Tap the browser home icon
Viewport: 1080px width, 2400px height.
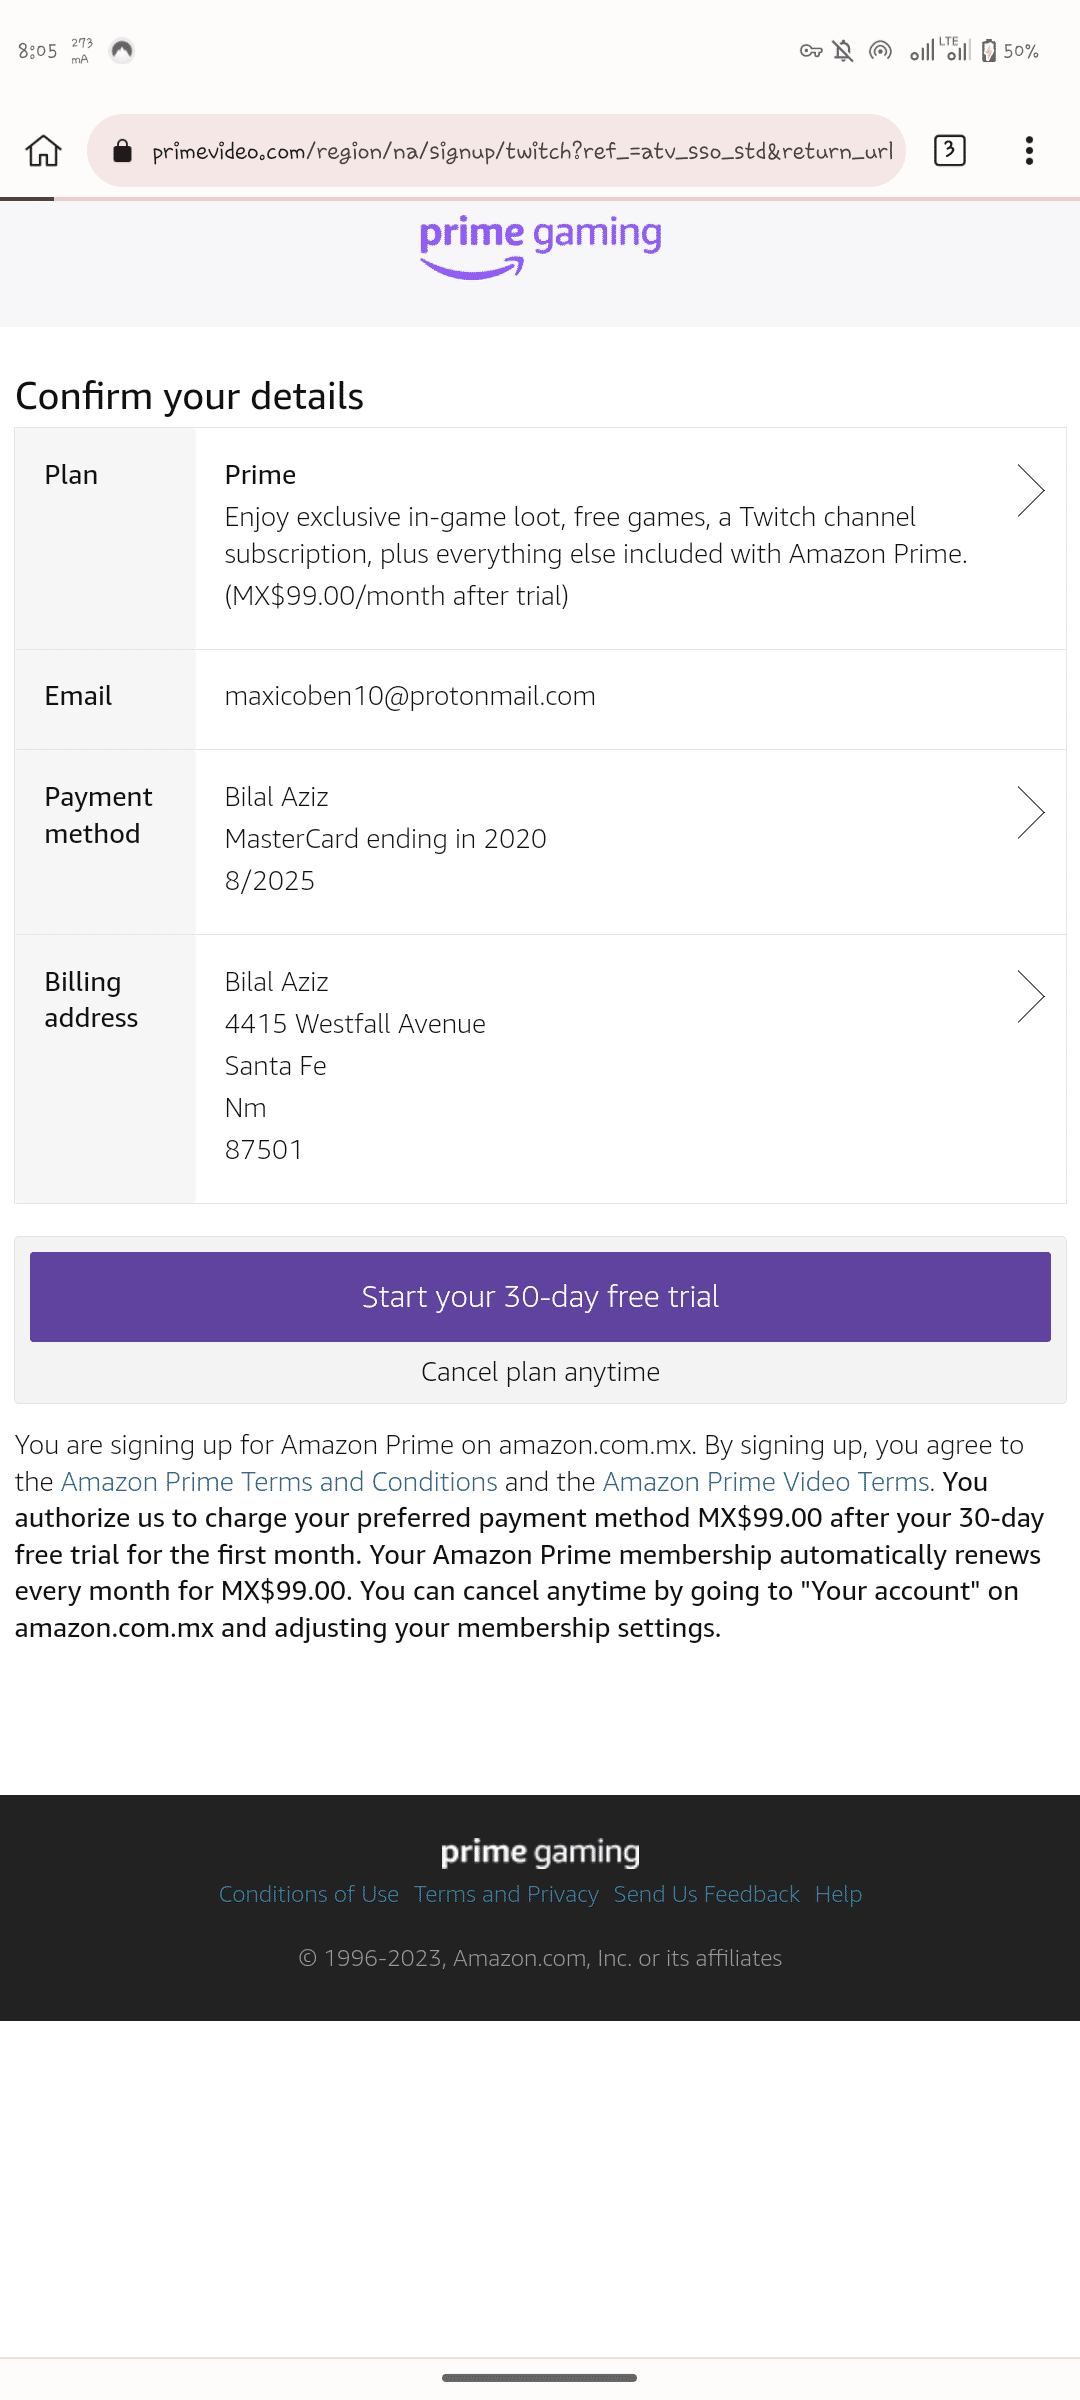click(43, 151)
